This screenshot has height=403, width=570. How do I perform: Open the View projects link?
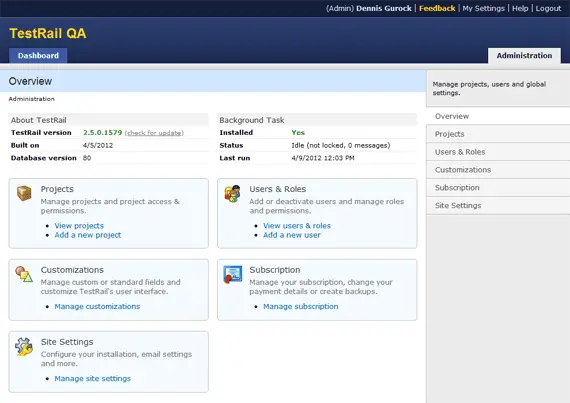coord(79,226)
